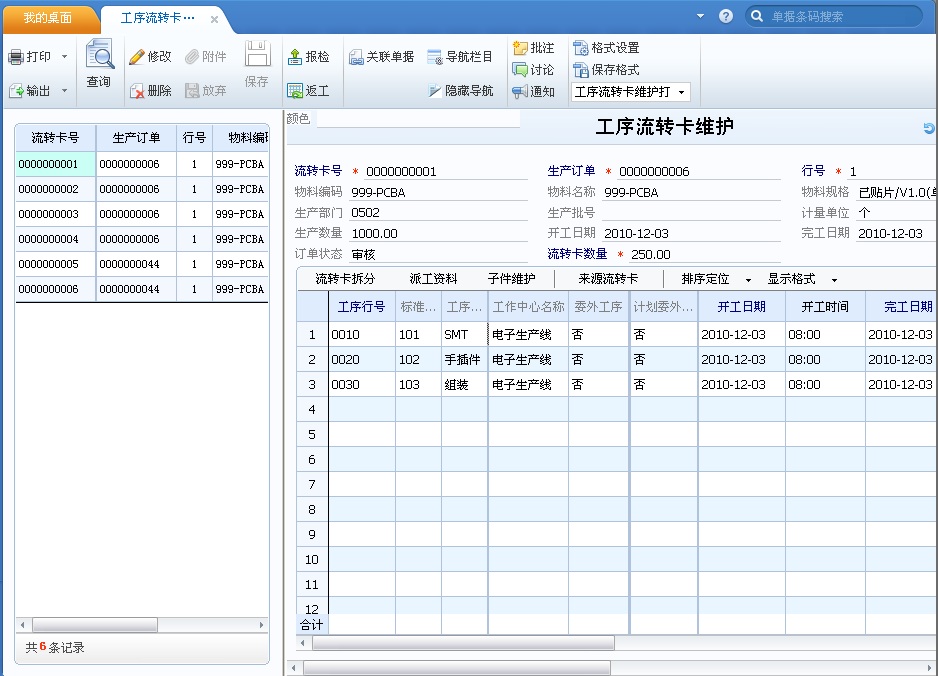This screenshot has height=676, width=938.
Task: Click the routing grid horizontal scrollbar thumb
Action: coord(463,643)
